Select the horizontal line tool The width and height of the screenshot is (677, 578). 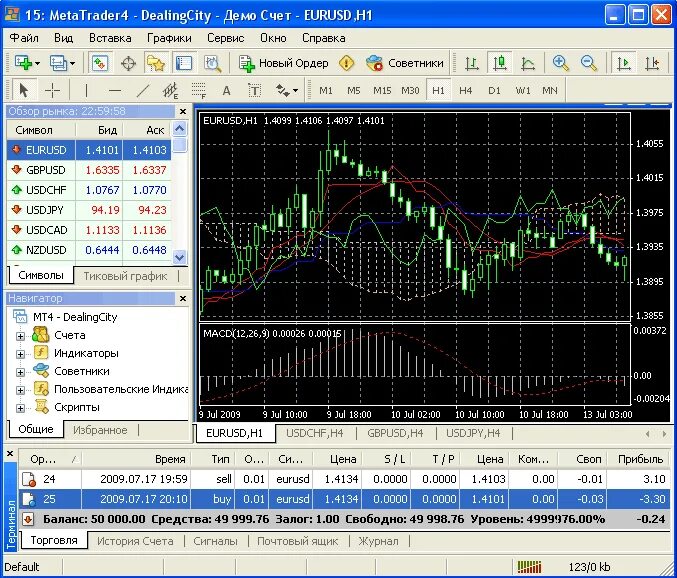click(114, 90)
